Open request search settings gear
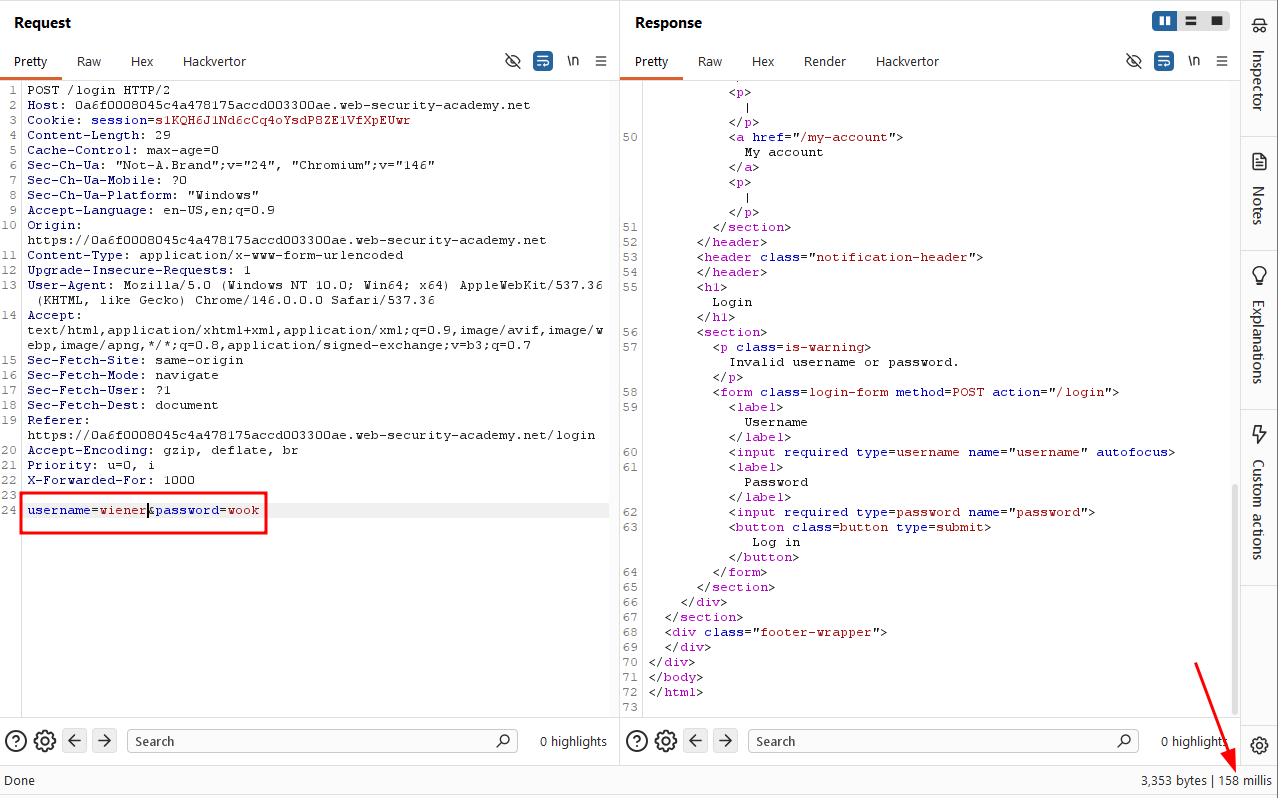Viewport: 1278px width, 798px height. coord(44,741)
